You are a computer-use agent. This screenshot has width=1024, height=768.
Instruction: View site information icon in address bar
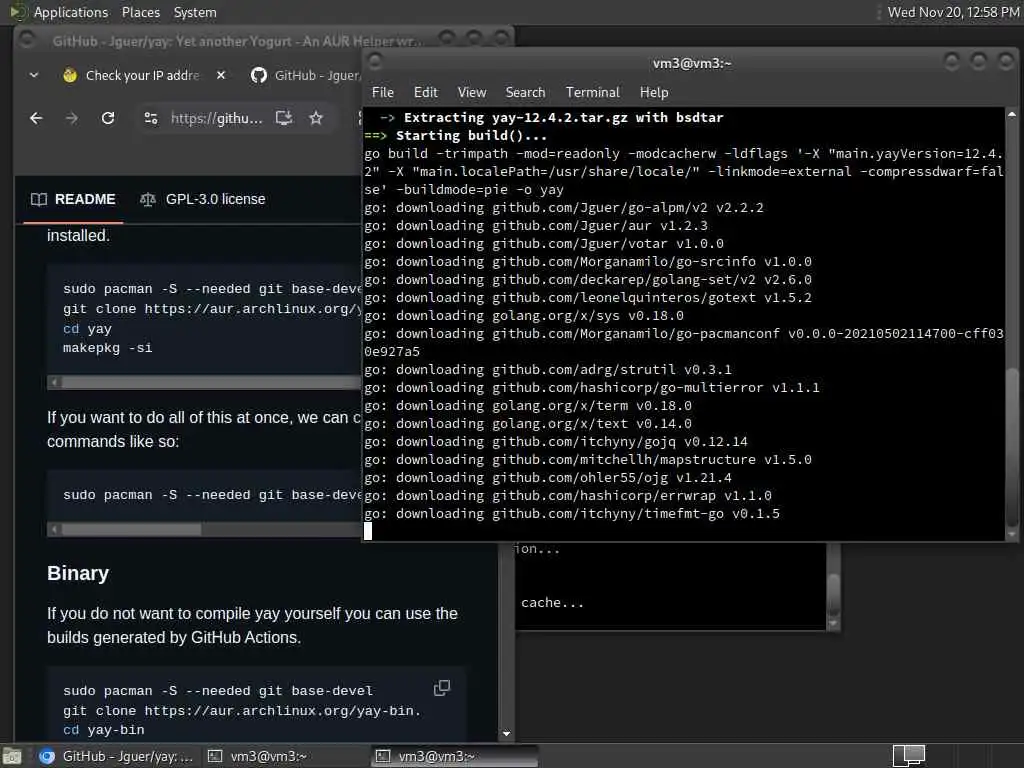[151, 118]
